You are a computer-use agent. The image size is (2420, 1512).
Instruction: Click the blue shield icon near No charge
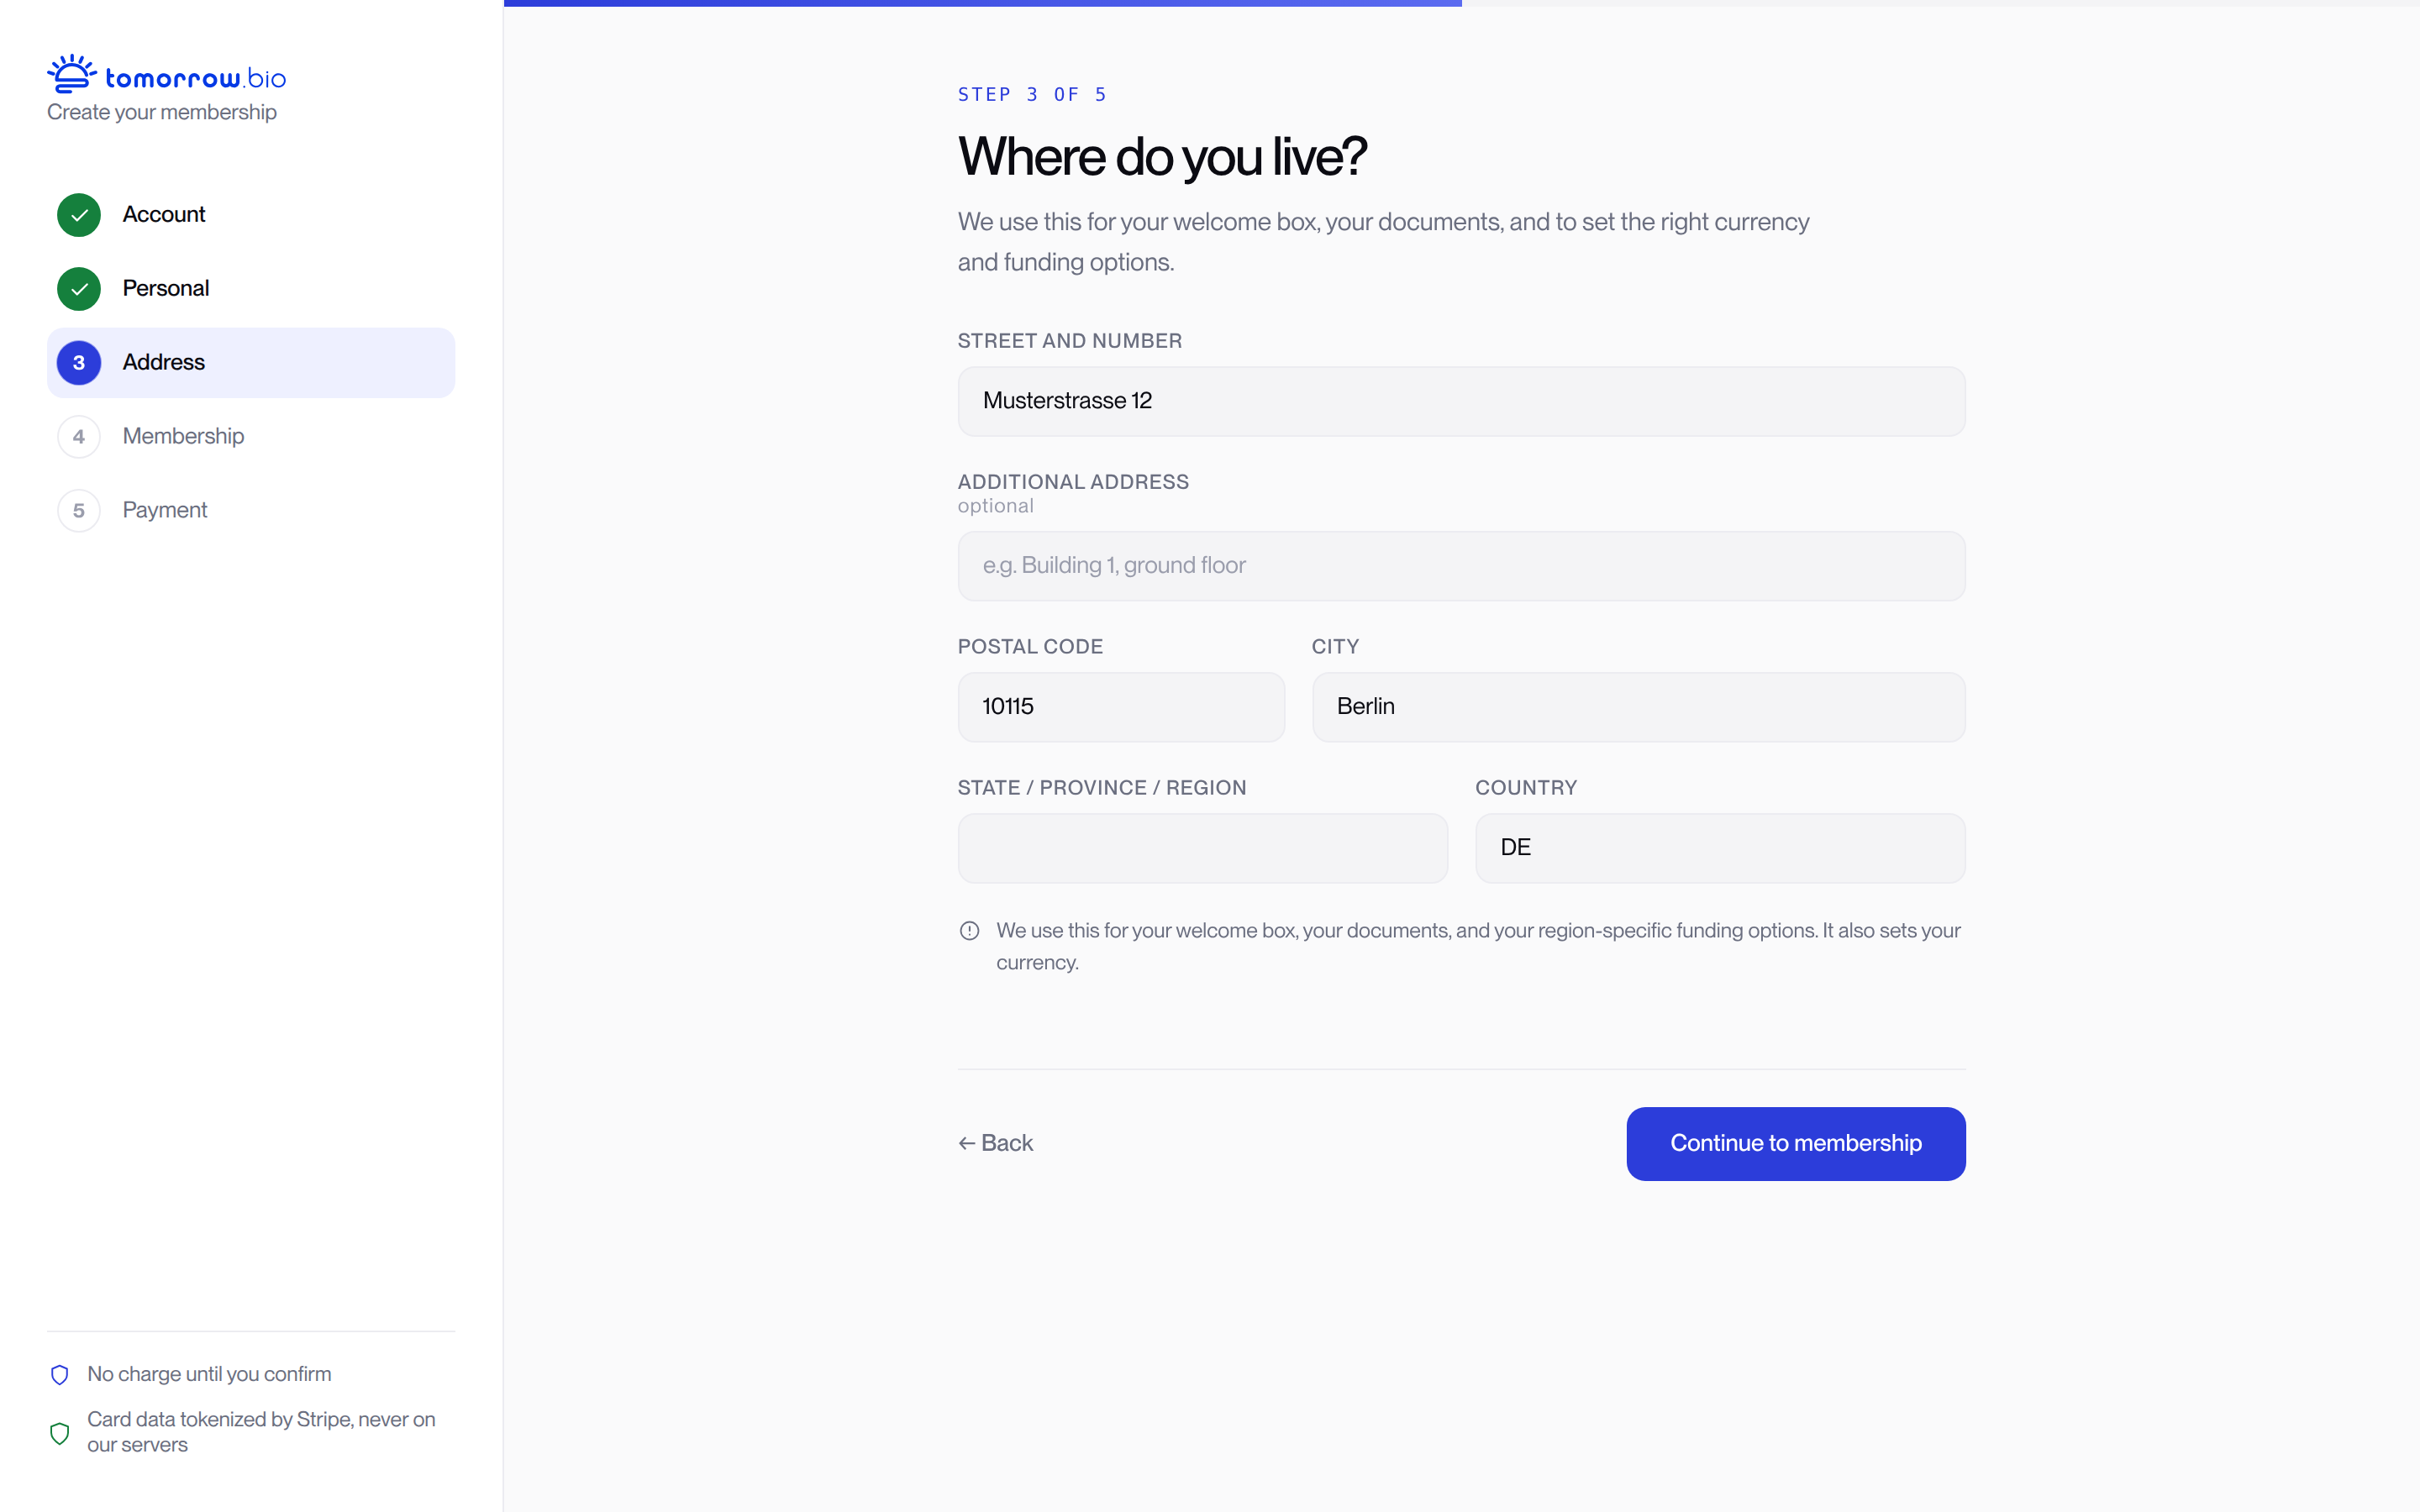(x=60, y=1375)
